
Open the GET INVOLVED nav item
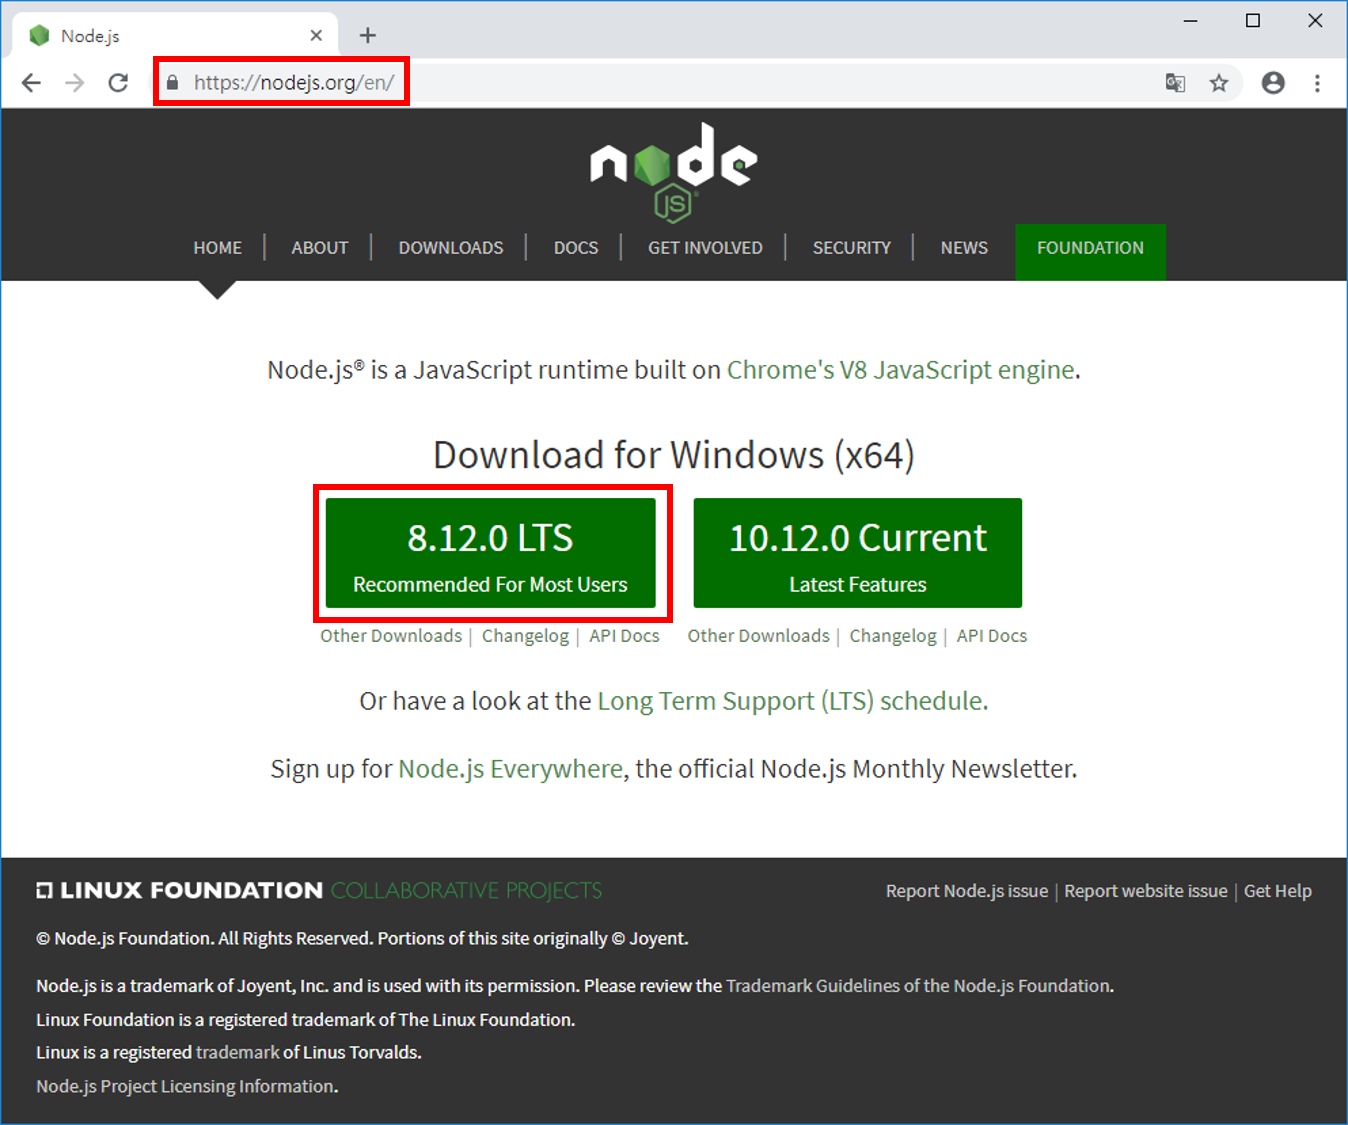click(705, 248)
